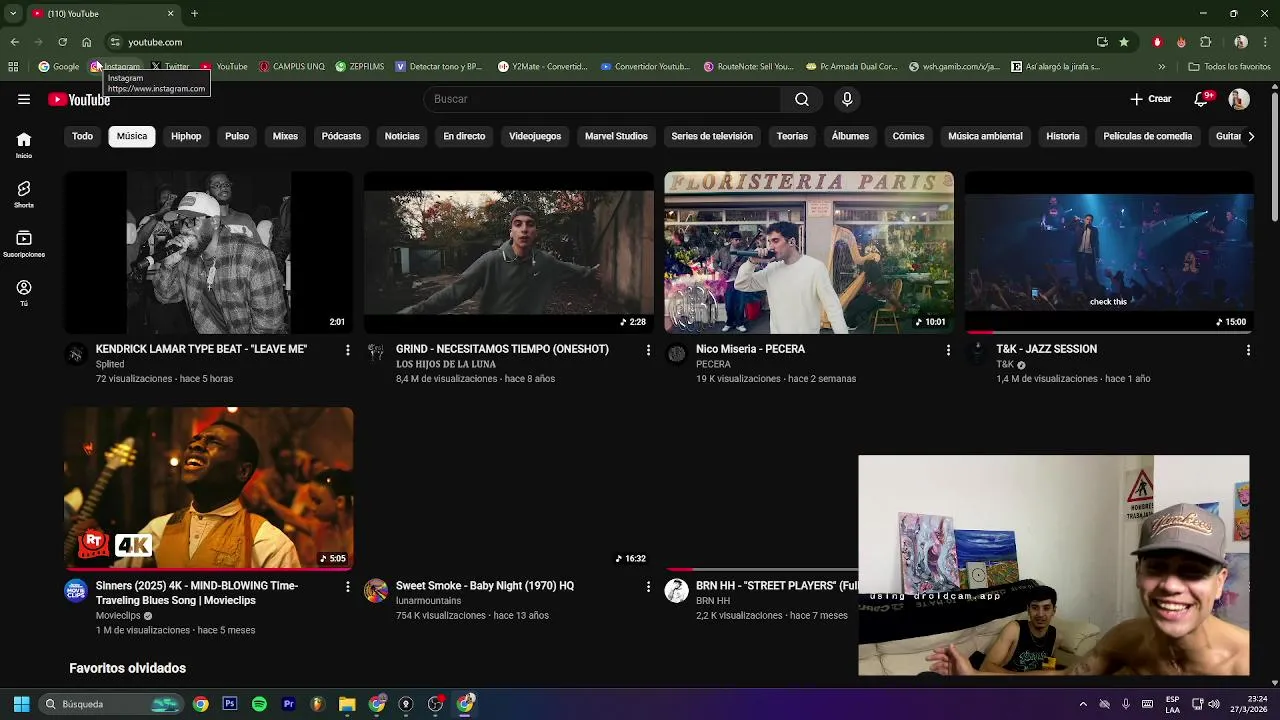Click the Windows Start button
1280x720 pixels.
21,704
